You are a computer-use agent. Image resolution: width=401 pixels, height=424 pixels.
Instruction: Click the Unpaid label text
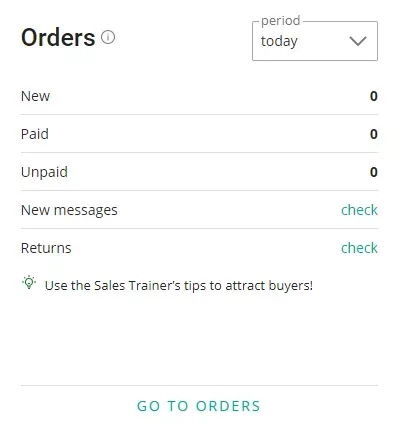click(x=44, y=172)
